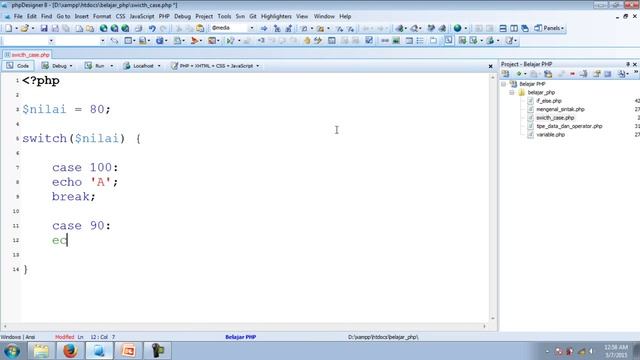Image resolution: width=640 pixels, height=360 pixels.
Task: Click code line 'case 100:'
Action: click(85, 167)
